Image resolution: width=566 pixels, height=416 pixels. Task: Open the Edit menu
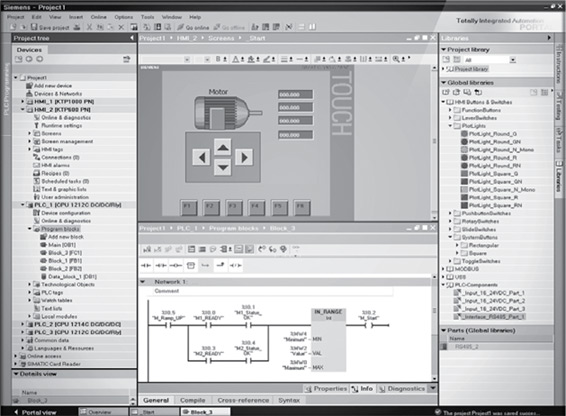(x=36, y=17)
